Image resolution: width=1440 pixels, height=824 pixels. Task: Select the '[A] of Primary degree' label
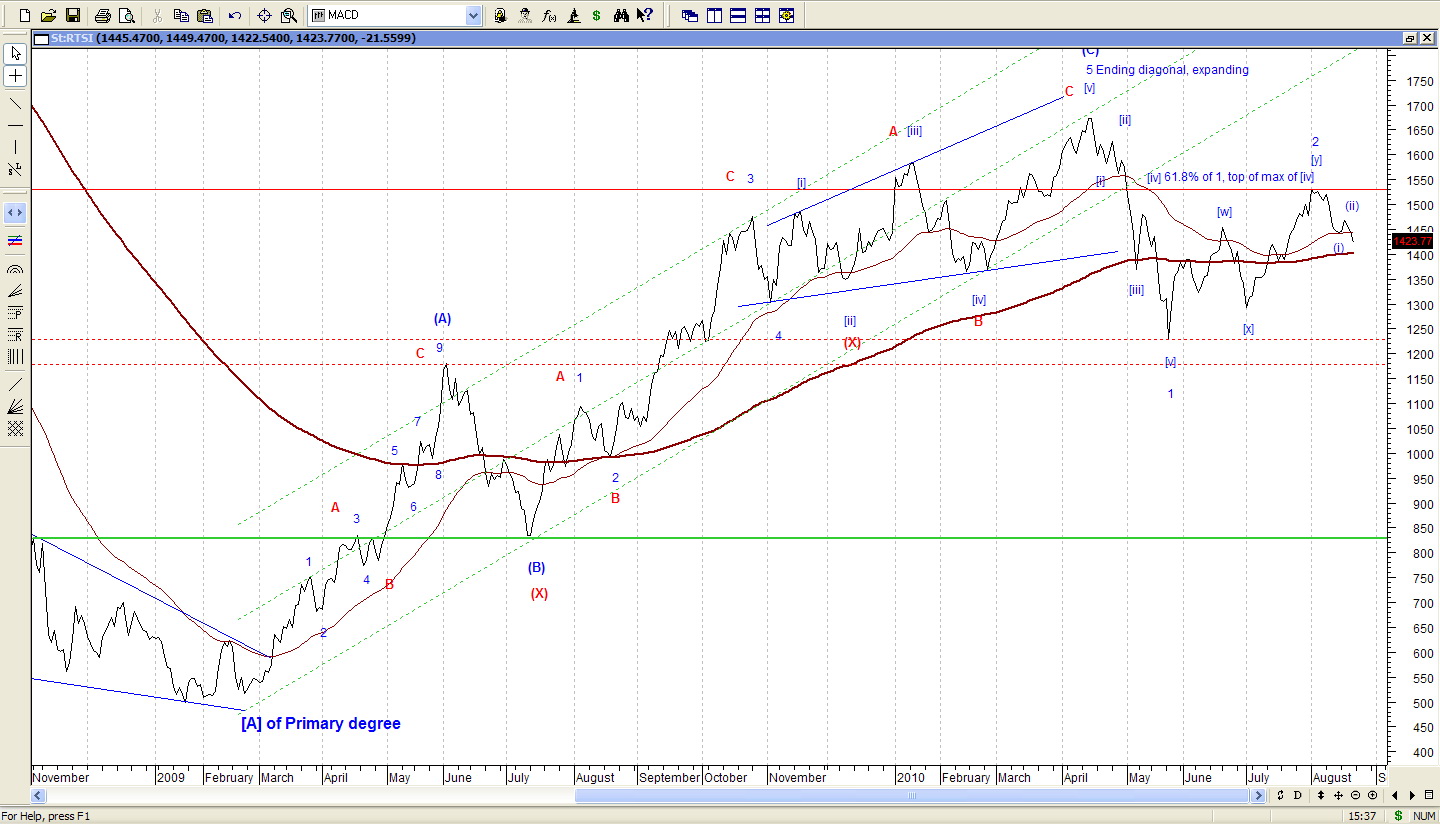pos(321,723)
